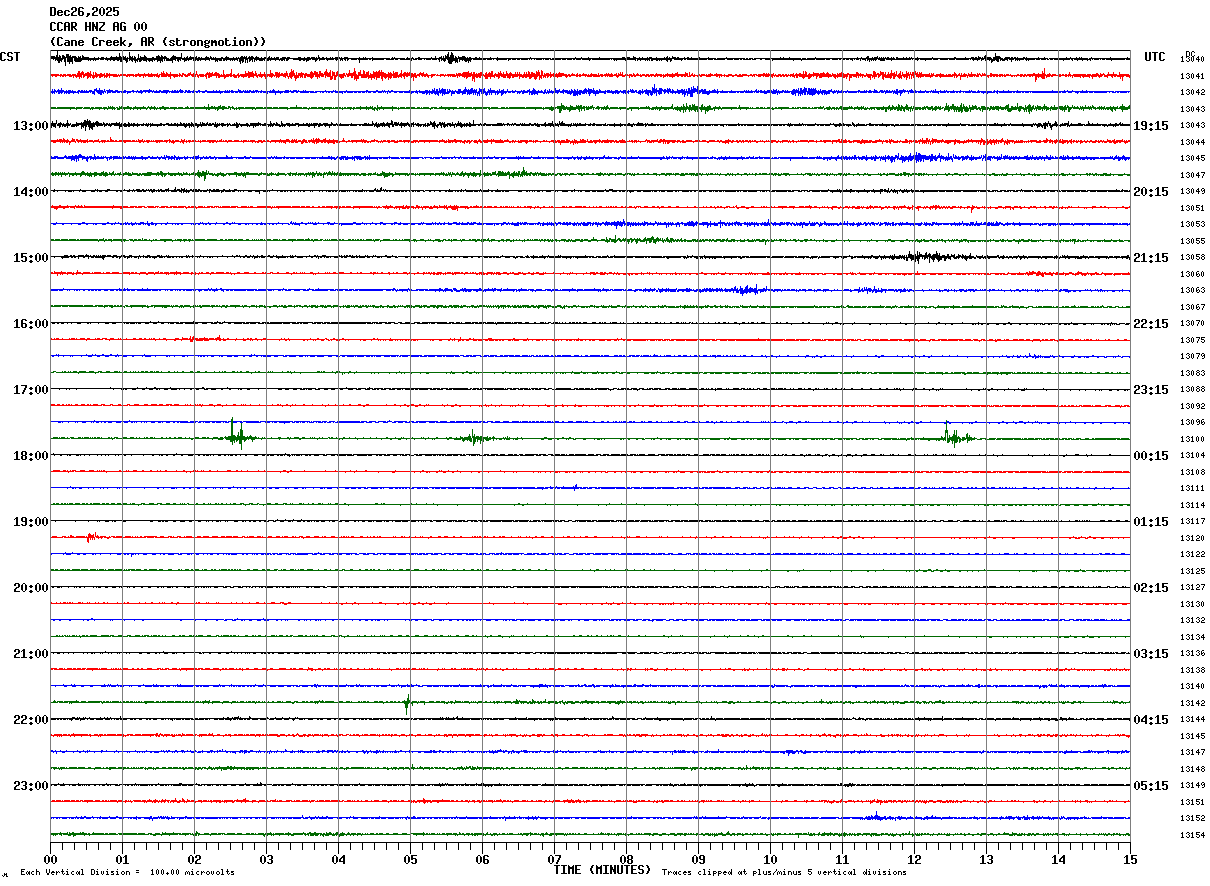Screen dimensions: 1210x886
Task: Click the 13:00 CST time label
Action: click(30, 126)
